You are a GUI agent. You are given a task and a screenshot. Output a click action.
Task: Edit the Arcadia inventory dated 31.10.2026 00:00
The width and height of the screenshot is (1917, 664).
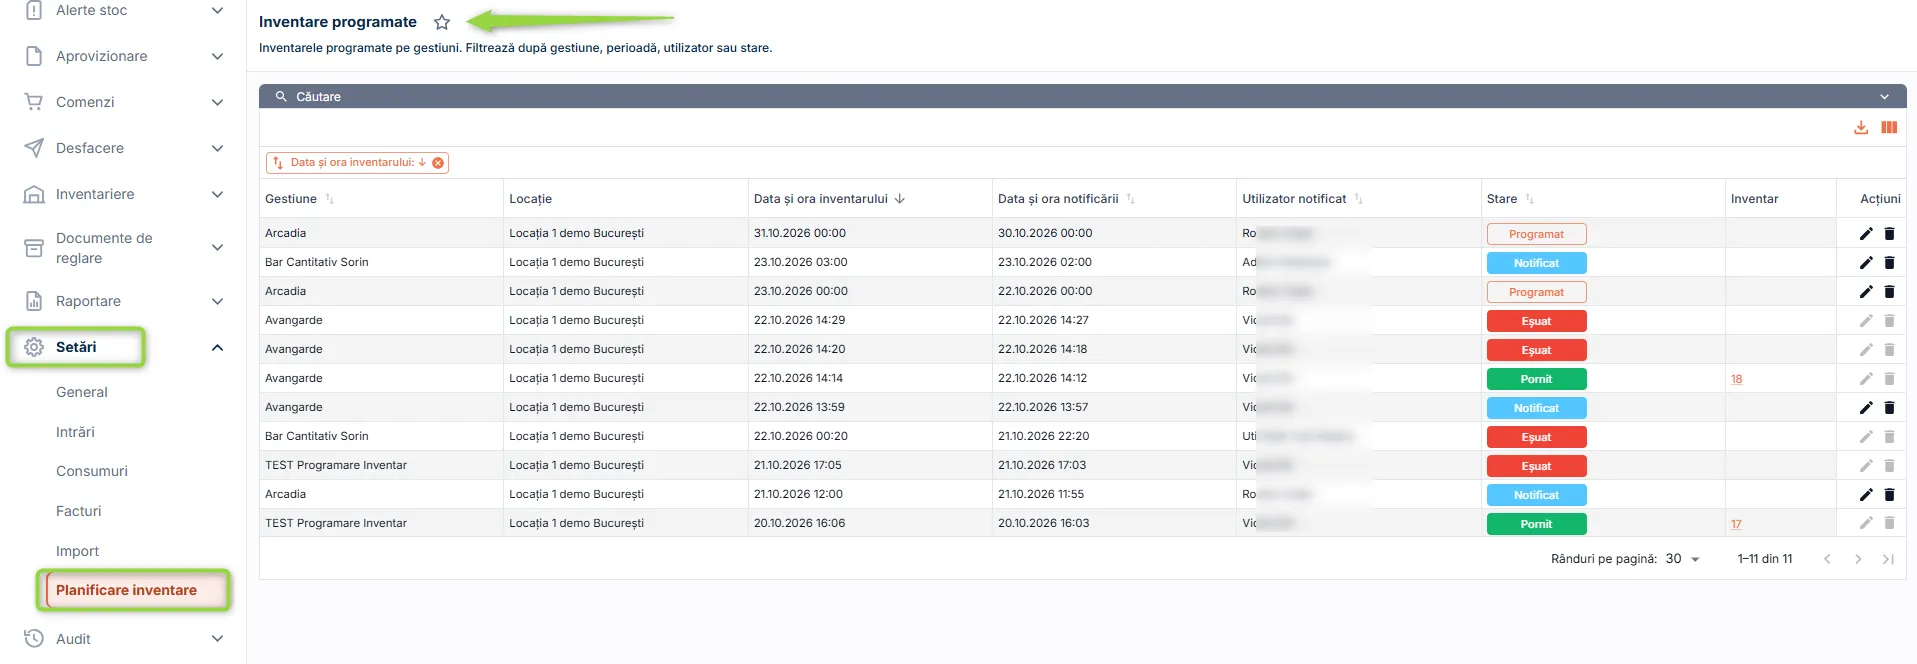[x=1866, y=234]
